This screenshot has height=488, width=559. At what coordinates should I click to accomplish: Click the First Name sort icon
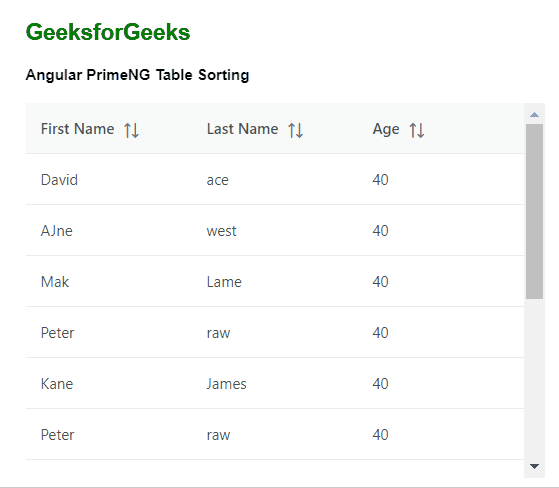point(132,130)
